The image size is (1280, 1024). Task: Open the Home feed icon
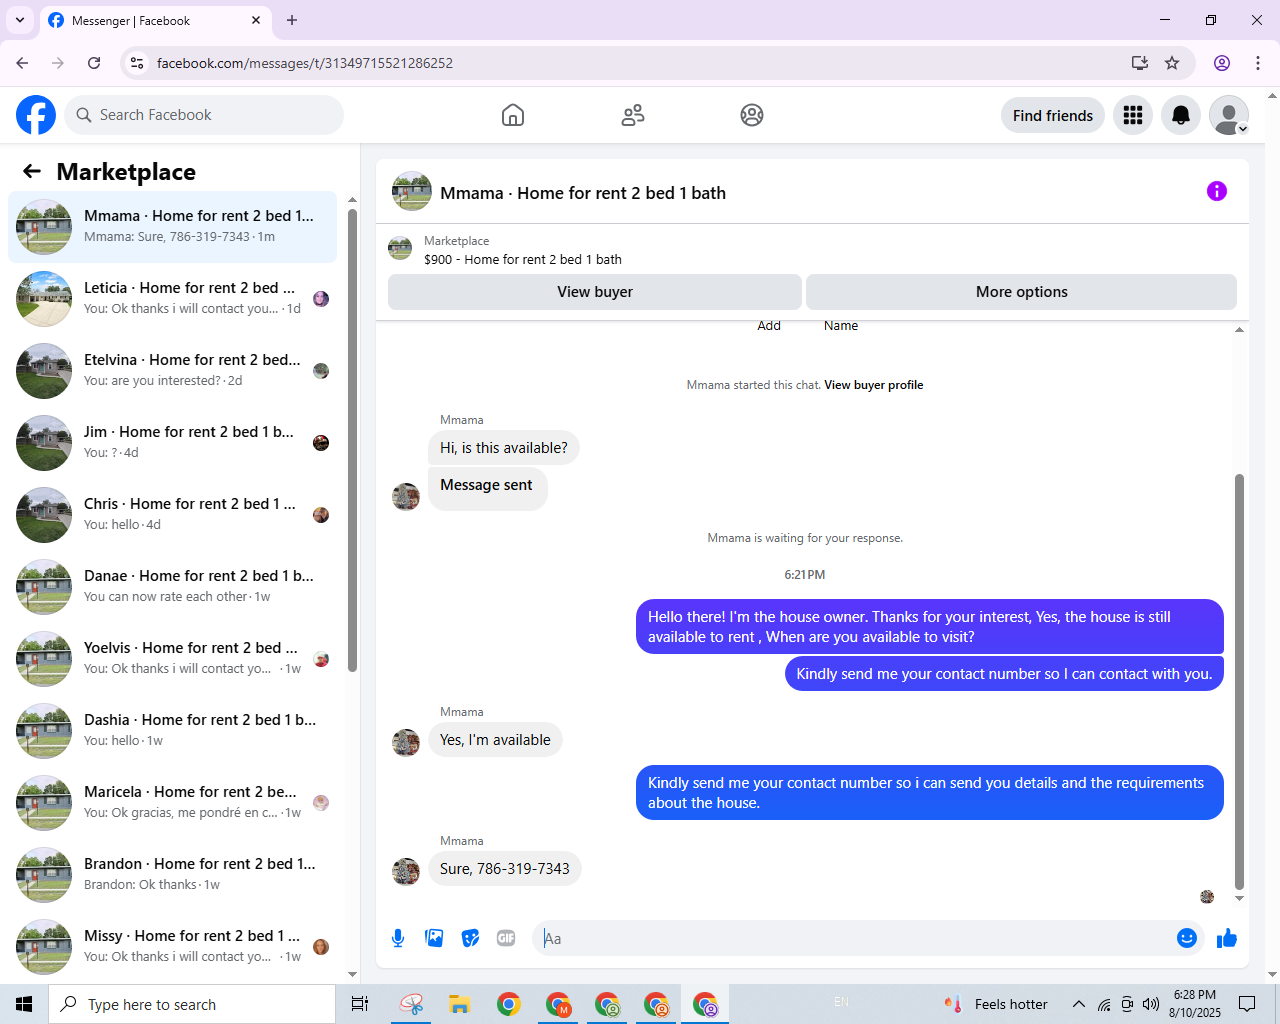click(513, 115)
